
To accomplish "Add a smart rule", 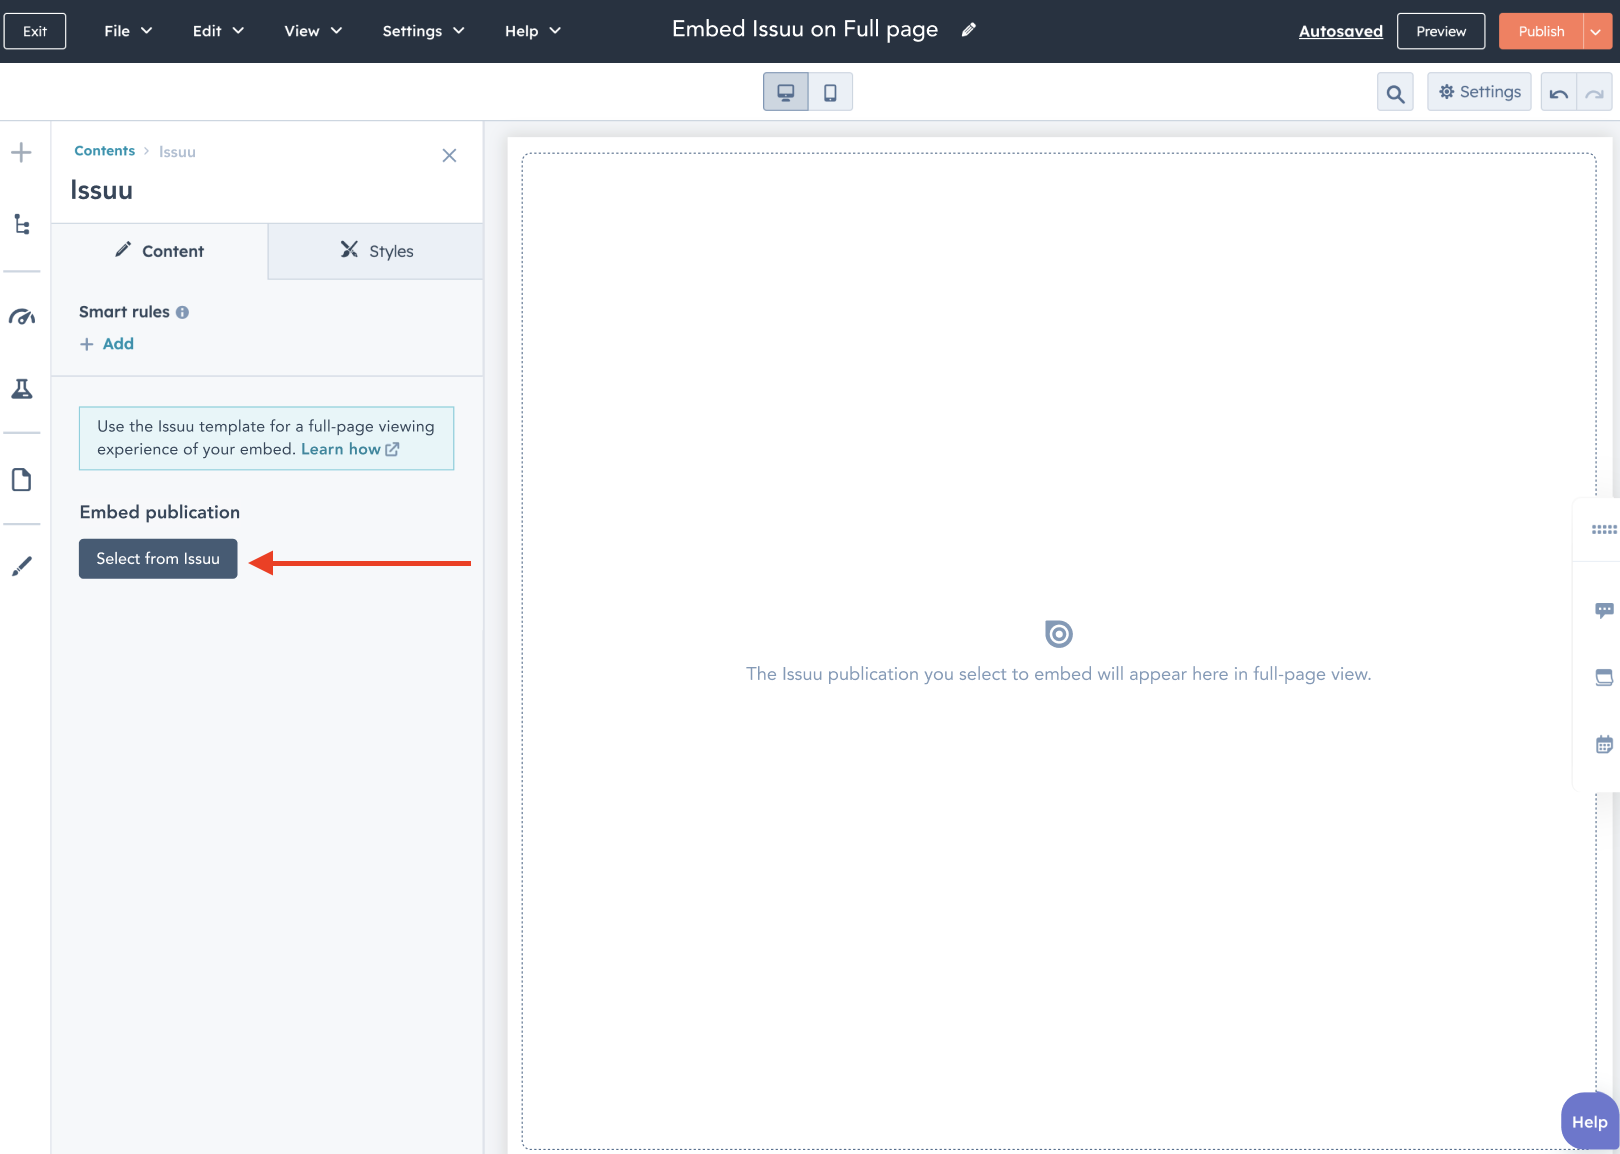I will point(107,344).
